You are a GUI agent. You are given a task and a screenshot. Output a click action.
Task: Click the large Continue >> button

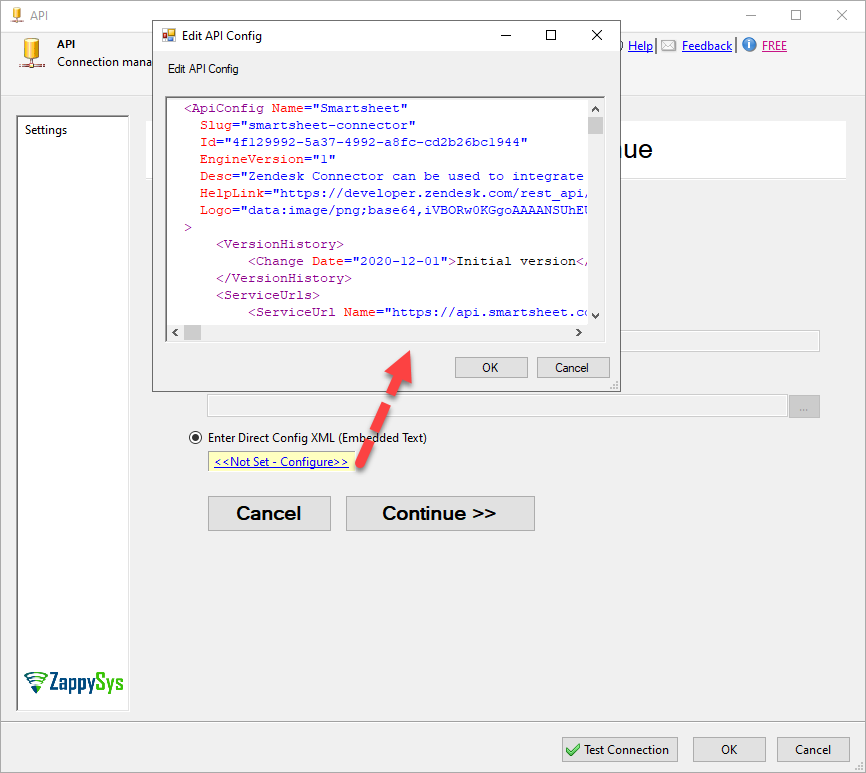pyautogui.click(x=440, y=513)
